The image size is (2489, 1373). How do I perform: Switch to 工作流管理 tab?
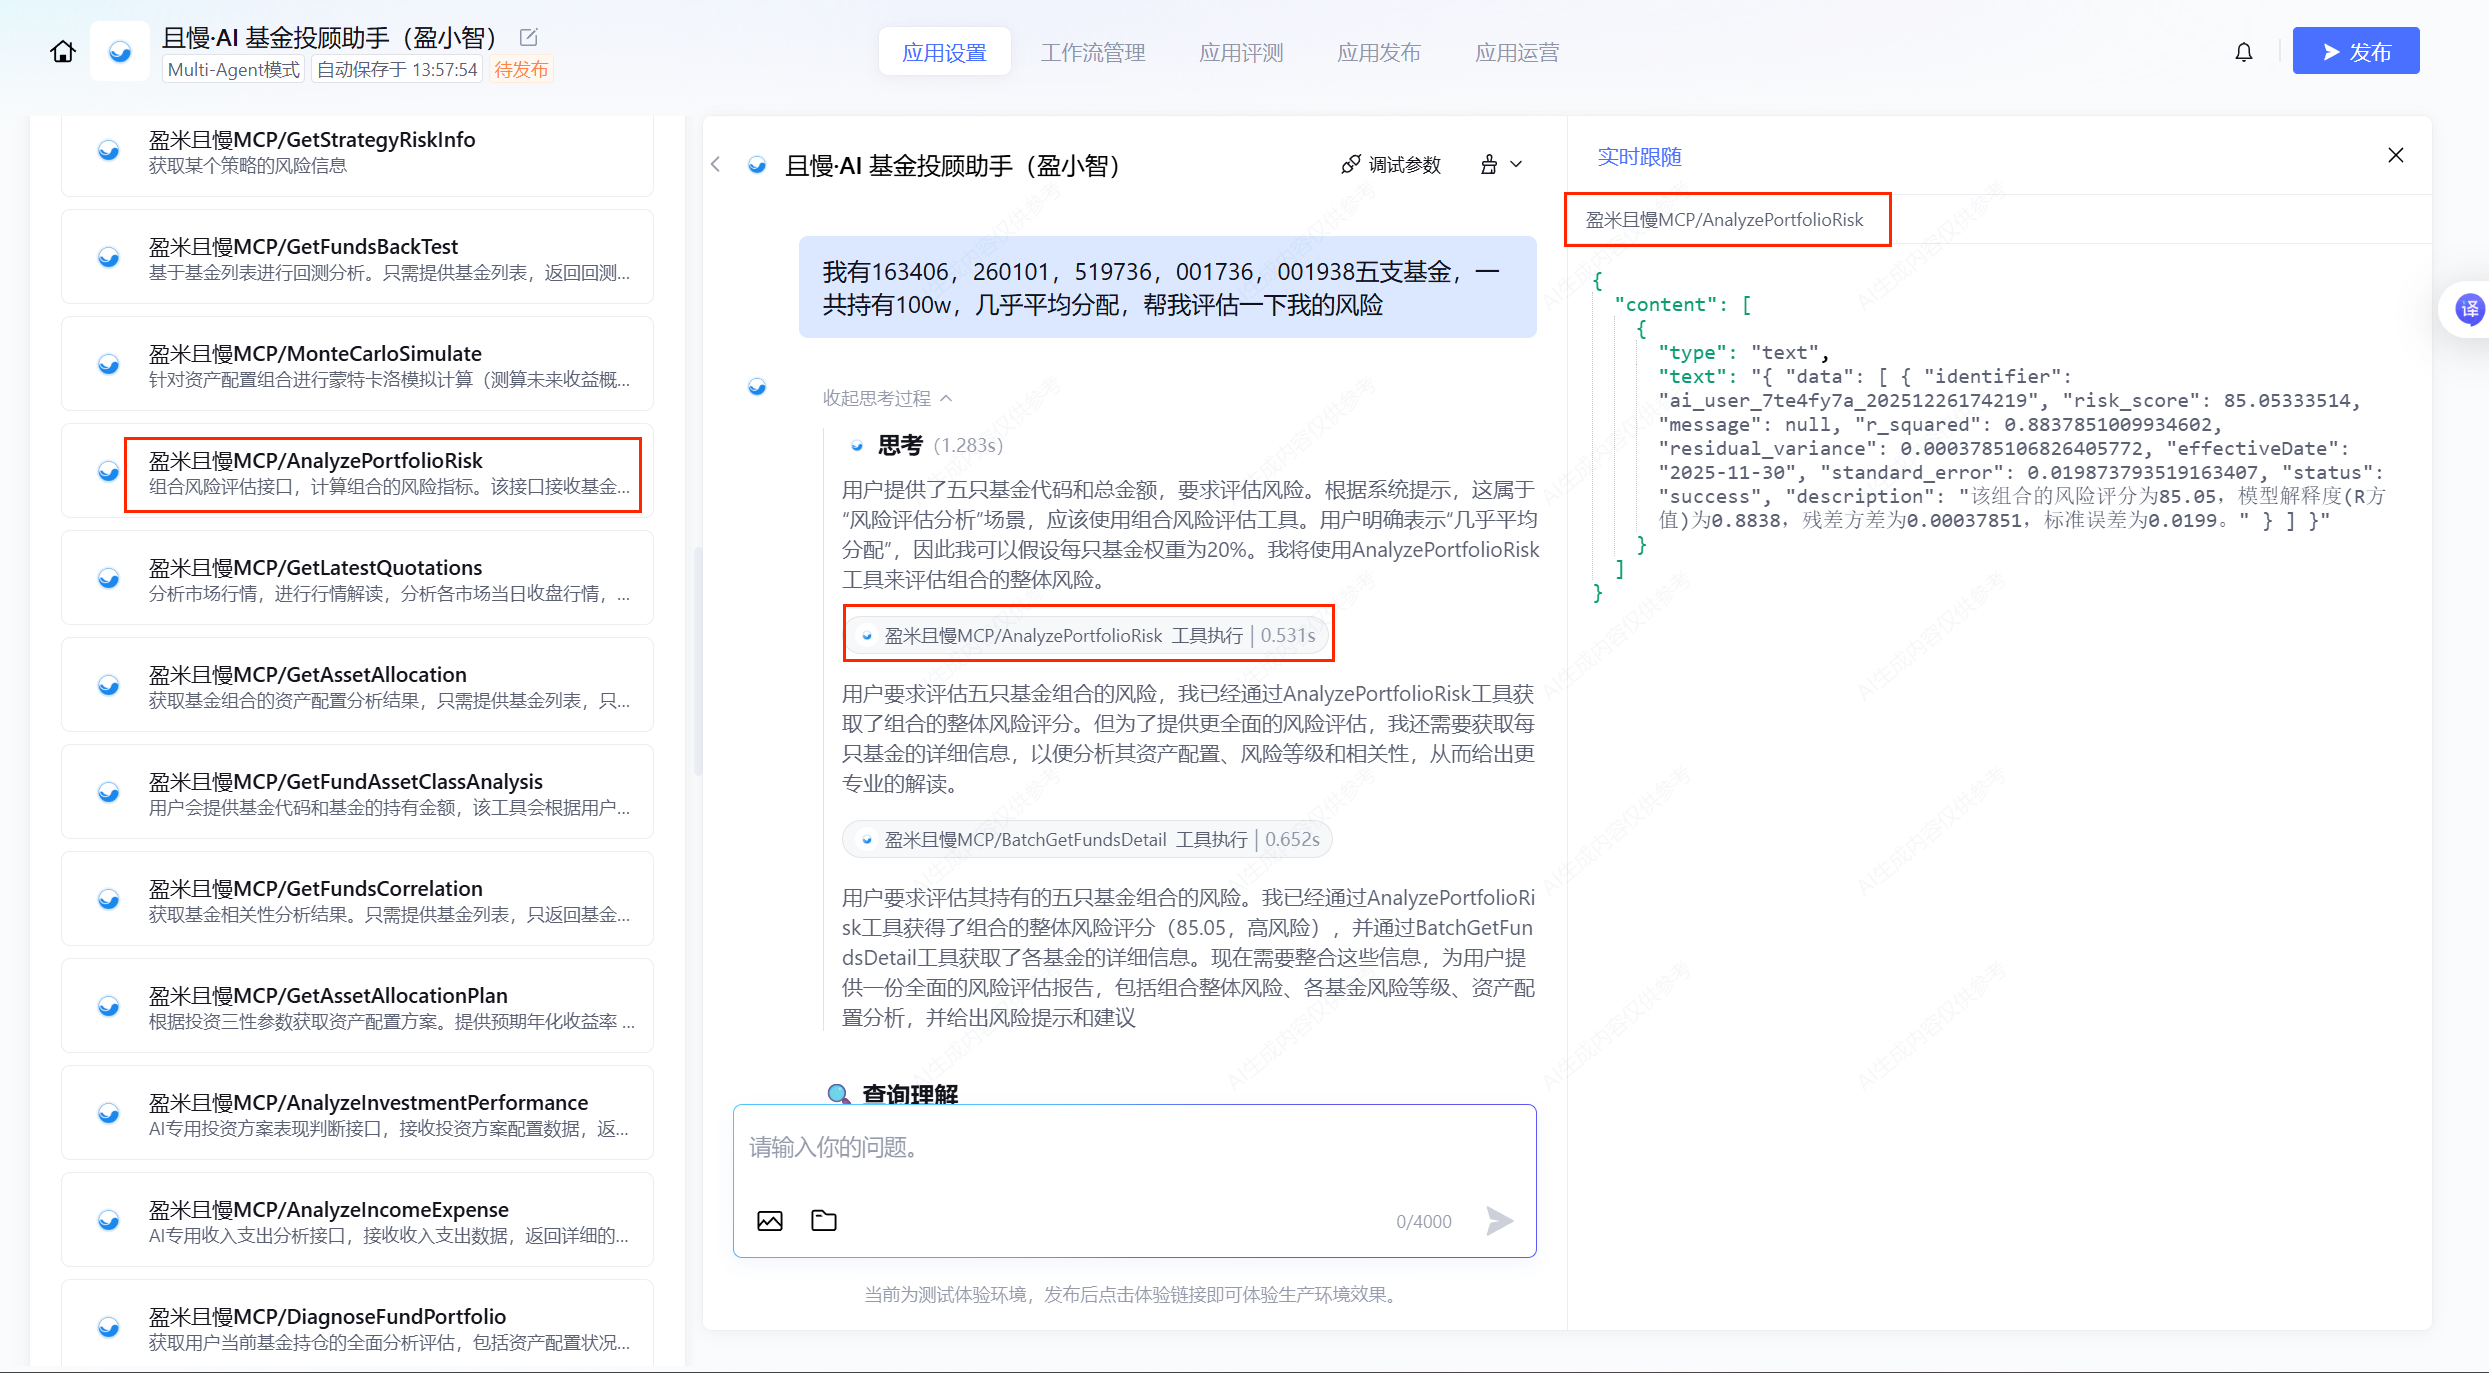pyautogui.click(x=1092, y=52)
